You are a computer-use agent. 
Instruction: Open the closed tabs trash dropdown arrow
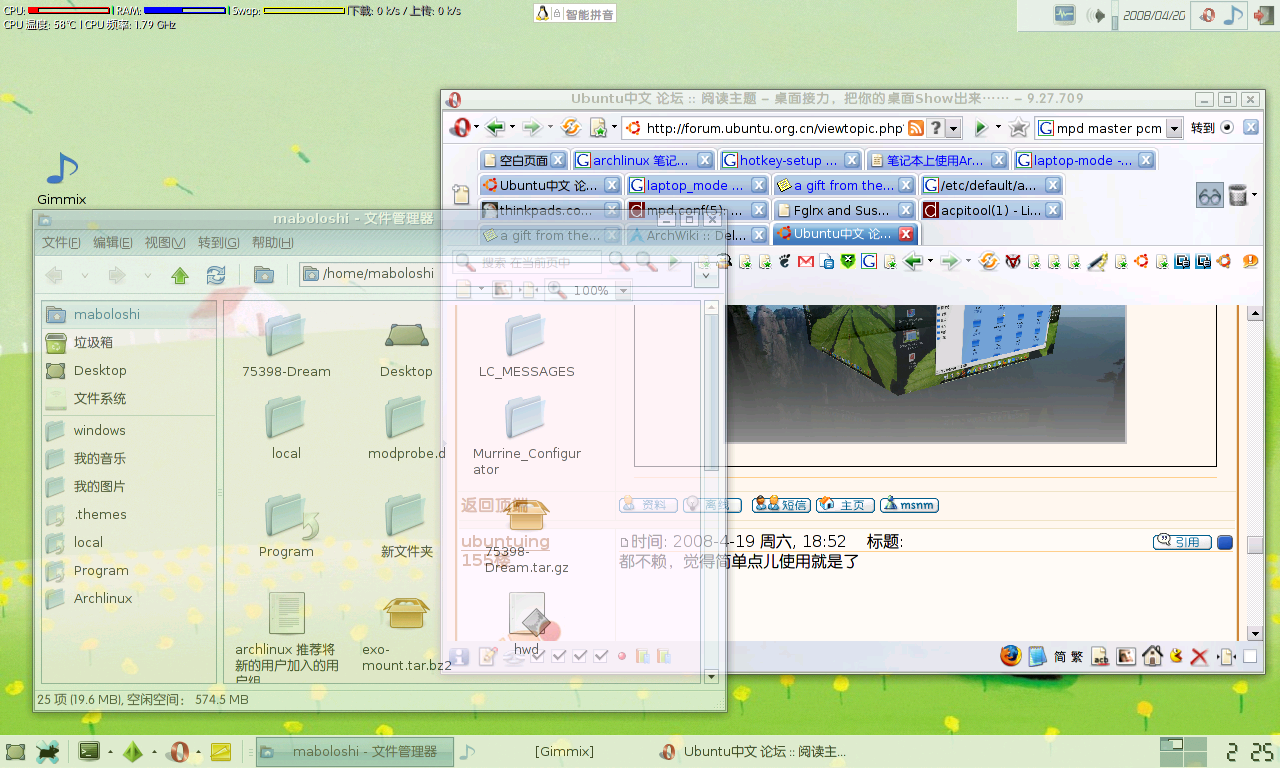[x=1254, y=195]
